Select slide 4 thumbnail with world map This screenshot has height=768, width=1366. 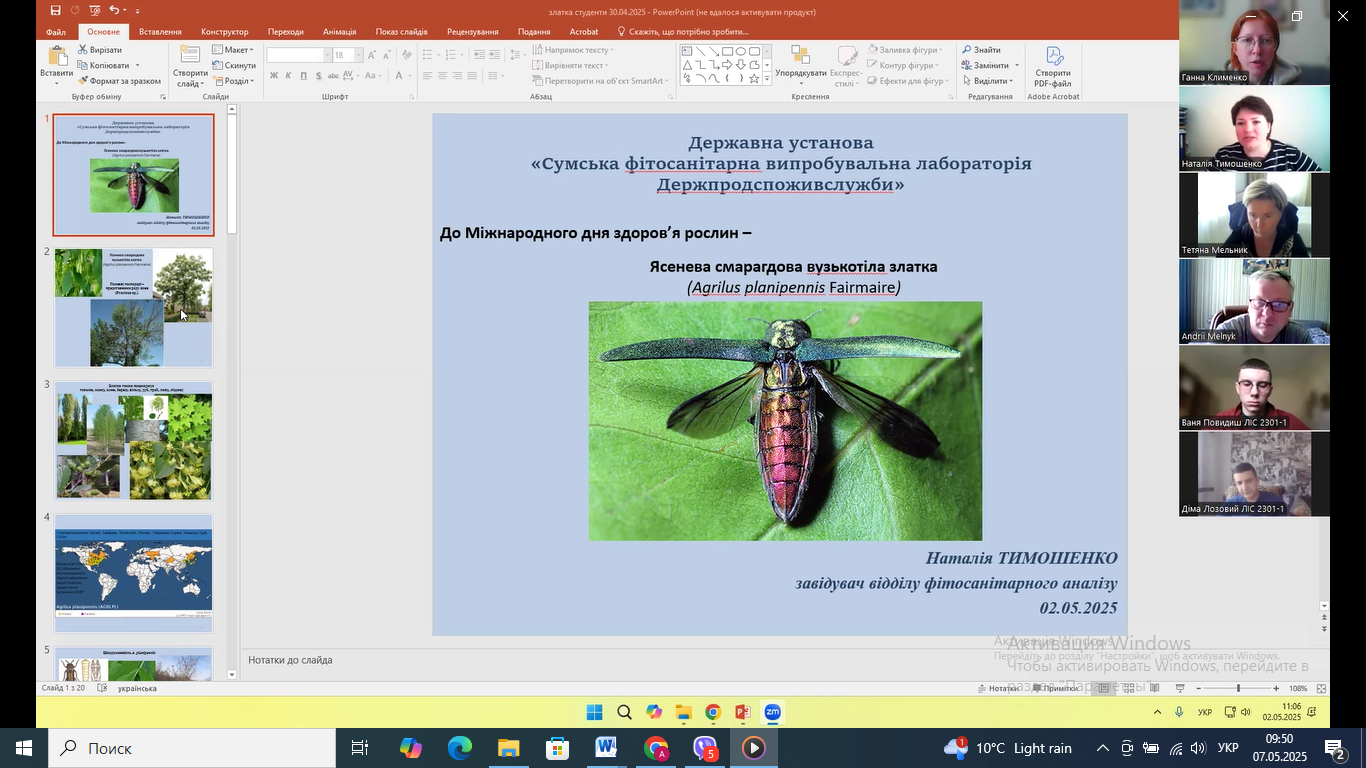pos(133,573)
